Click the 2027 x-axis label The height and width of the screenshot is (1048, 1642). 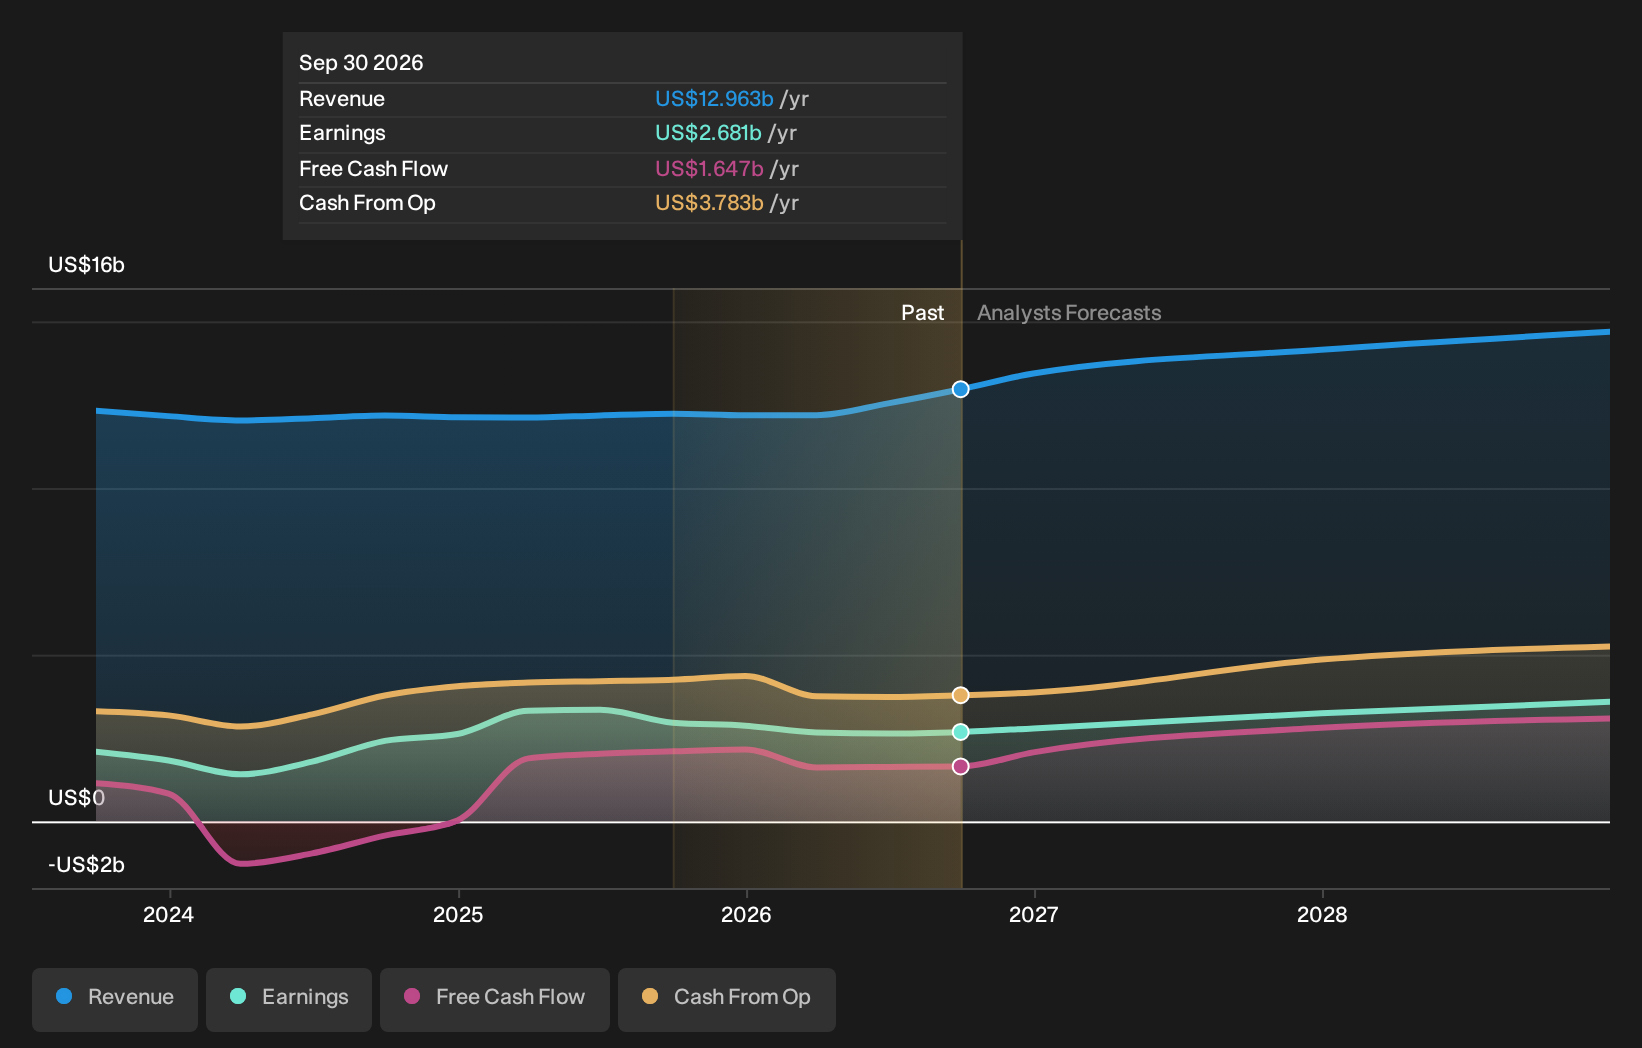coord(1034,915)
